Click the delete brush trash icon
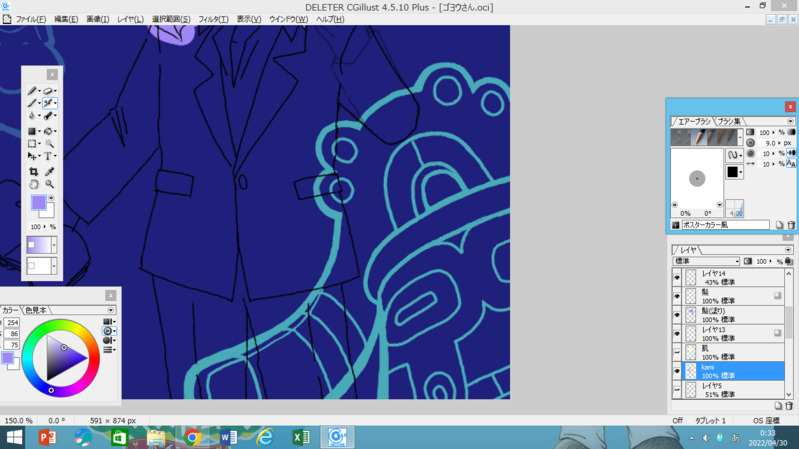This screenshot has width=799, height=449. pos(791,225)
